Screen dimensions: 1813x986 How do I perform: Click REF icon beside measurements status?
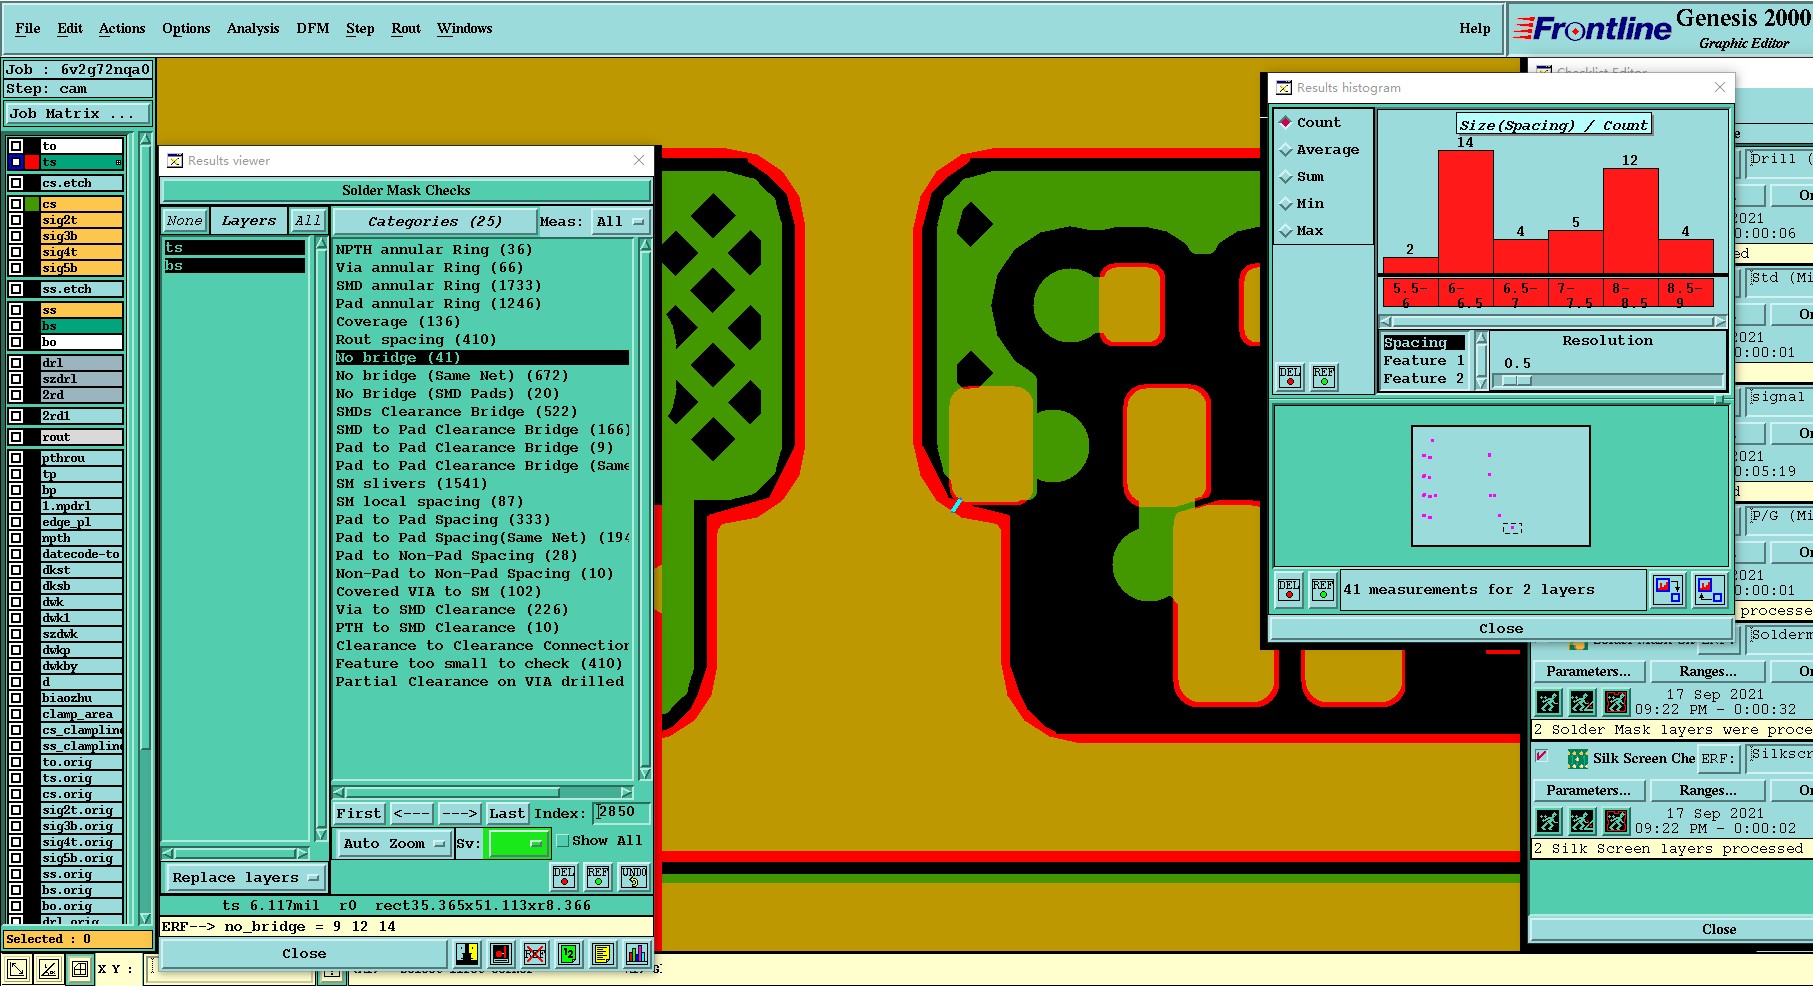[x=1323, y=590]
